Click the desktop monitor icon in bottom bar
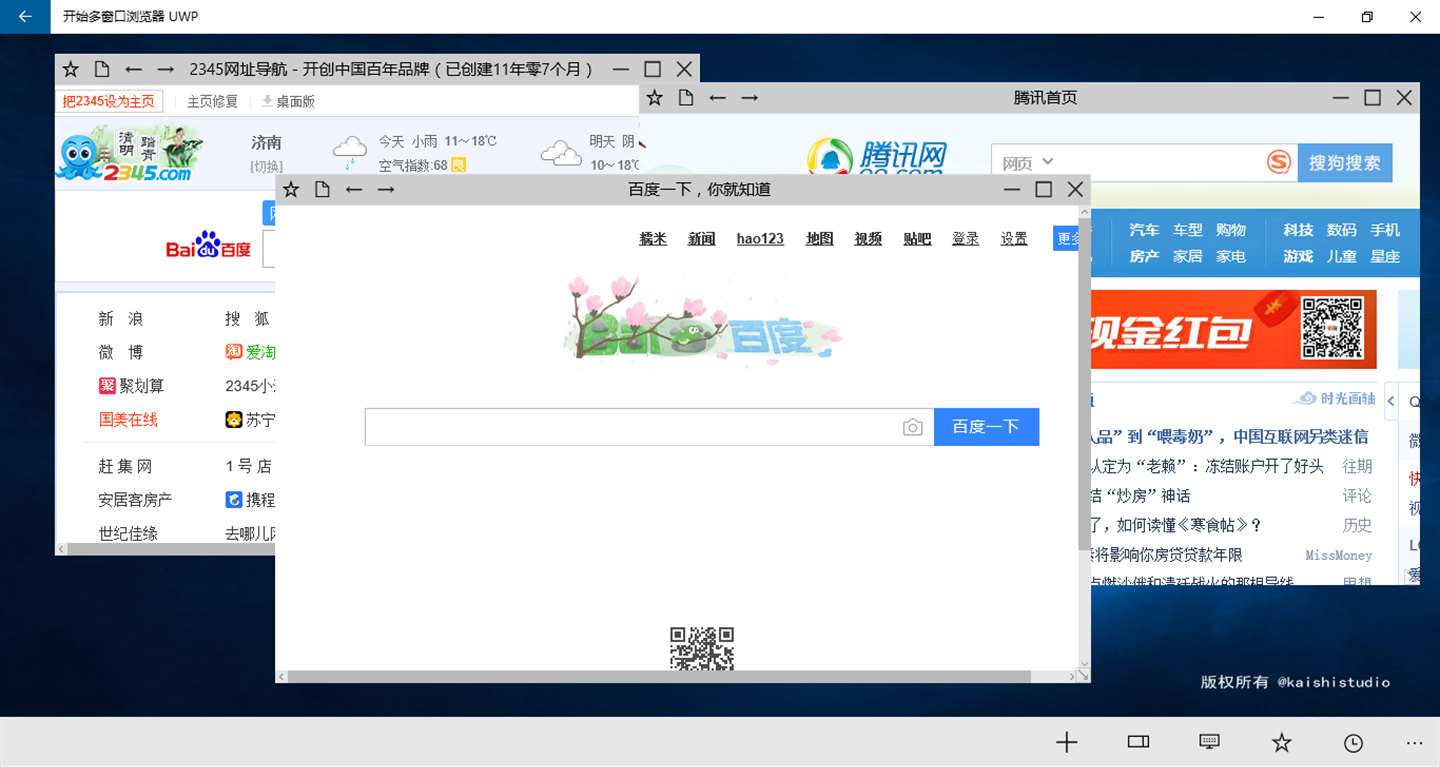The image size is (1440, 767). click(x=1209, y=741)
